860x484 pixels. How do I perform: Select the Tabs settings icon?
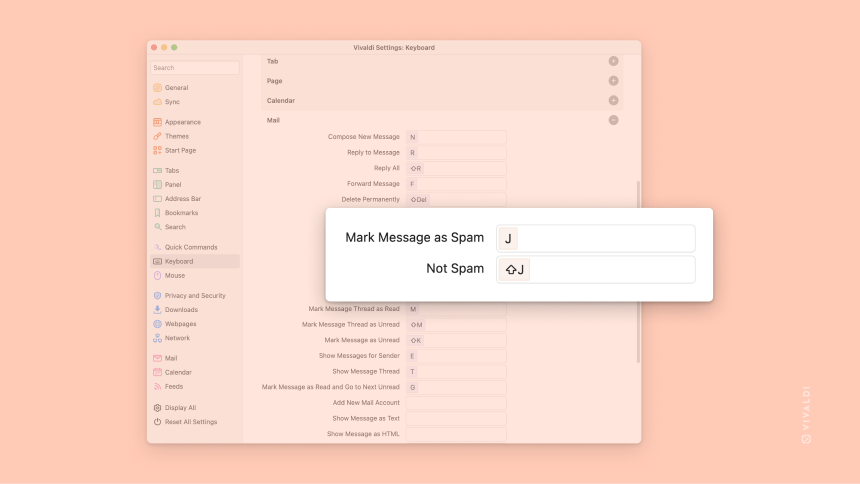point(157,171)
